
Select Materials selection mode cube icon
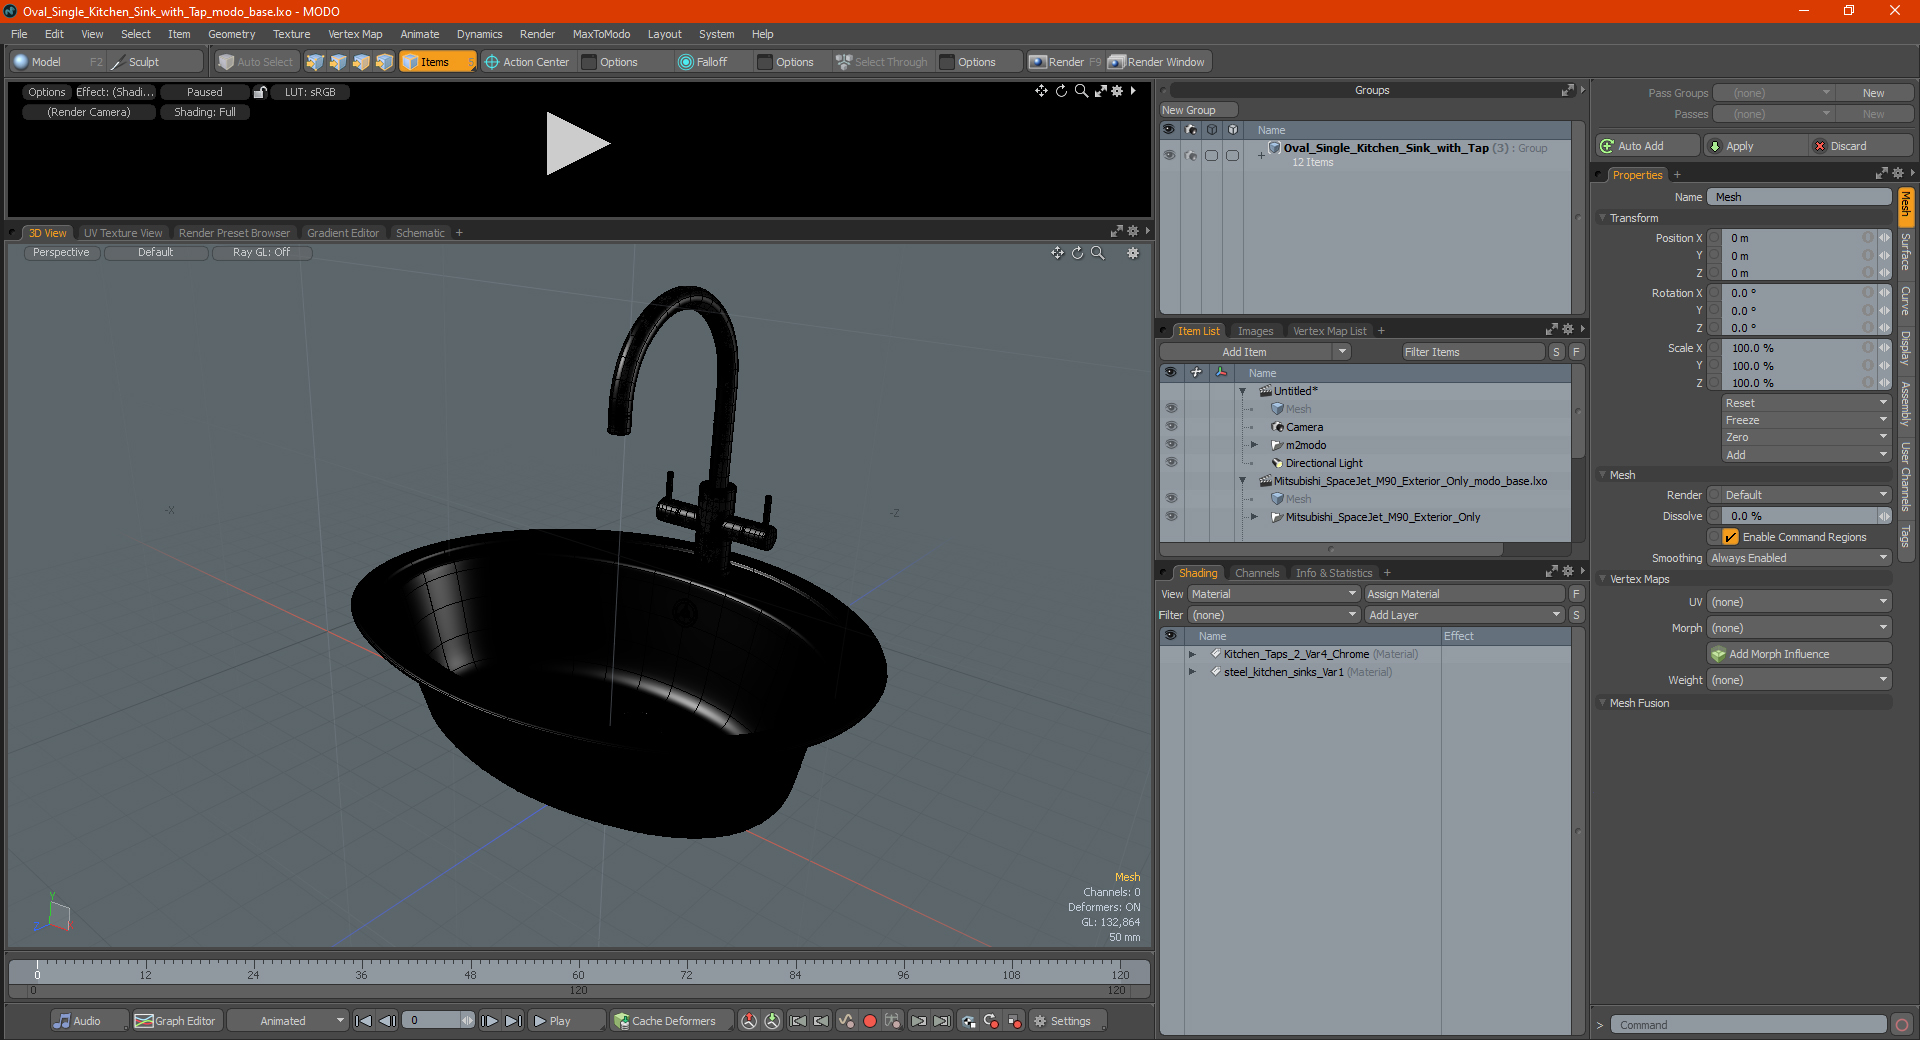point(384,62)
